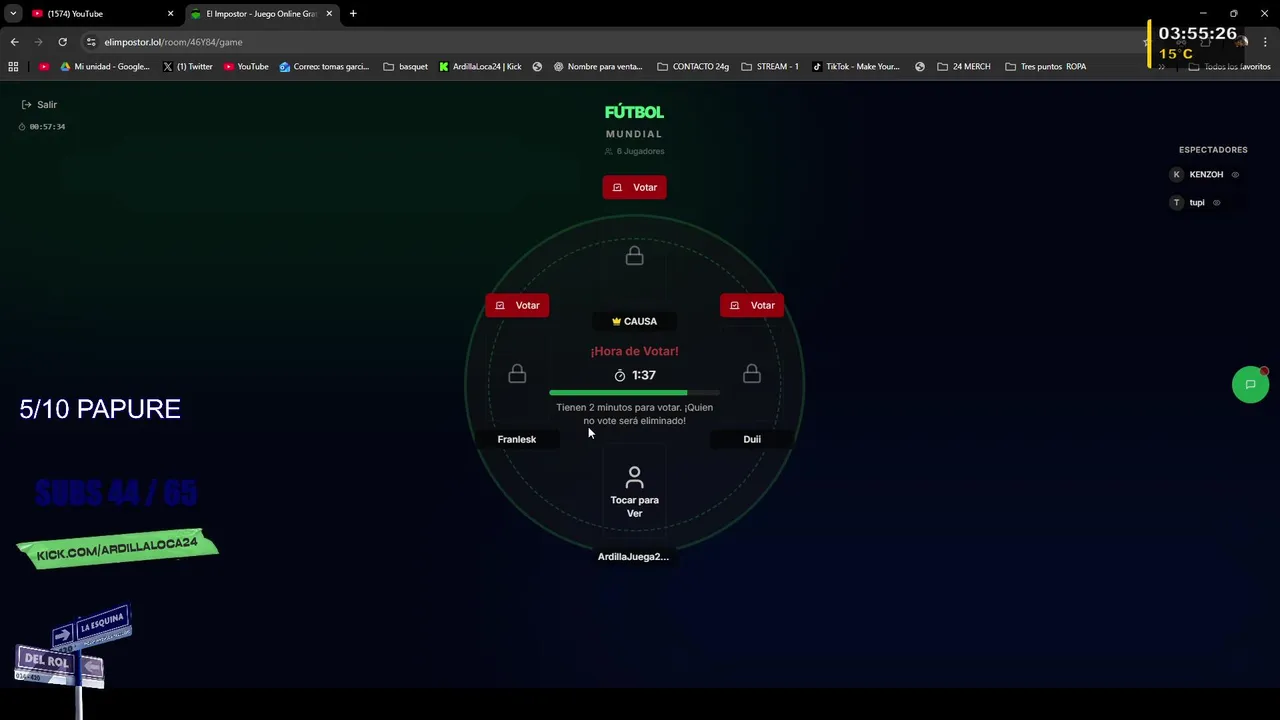The width and height of the screenshot is (1280, 720).
Task: Open the tab search dropdown arrow
Action: pyautogui.click(x=13, y=14)
